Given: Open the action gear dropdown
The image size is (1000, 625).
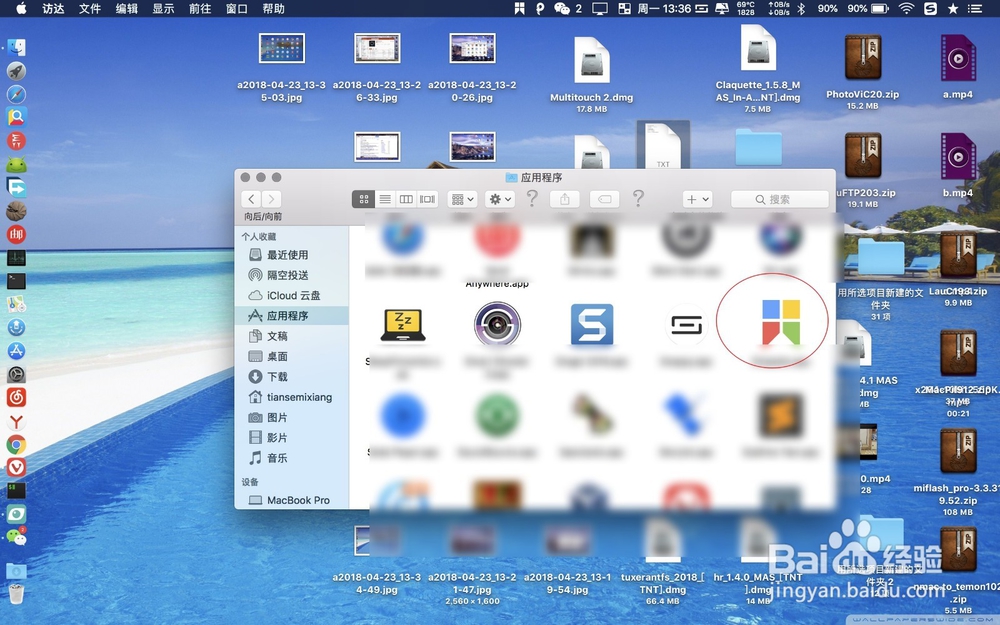Looking at the screenshot, I should click(x=499, y=199).
